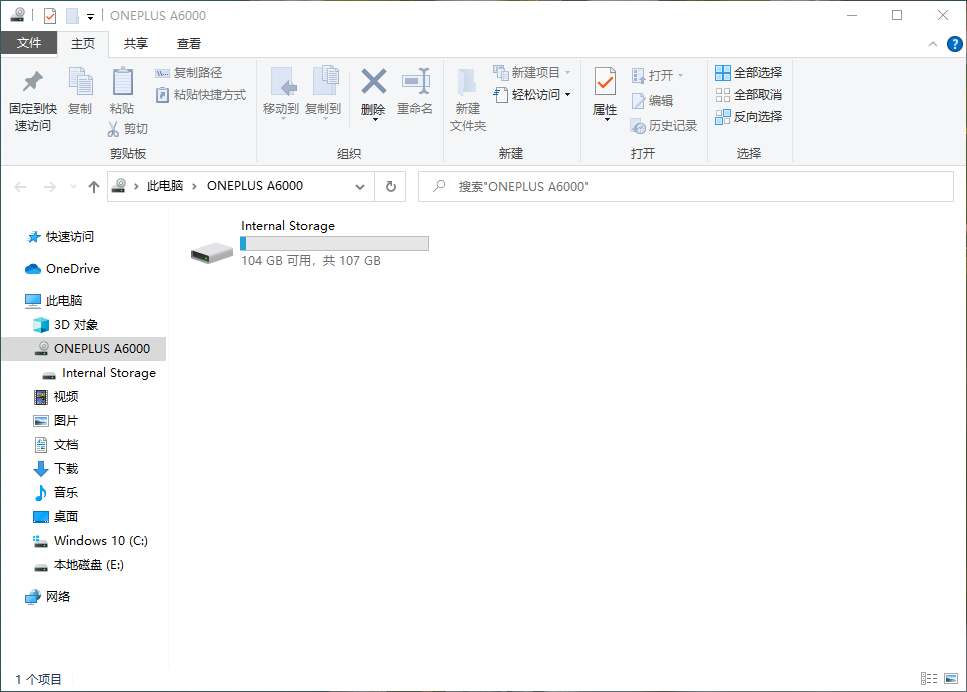Select 3D 对象 in navigation pane
This screenshot has width=967, height=692.
click(65, 325)
